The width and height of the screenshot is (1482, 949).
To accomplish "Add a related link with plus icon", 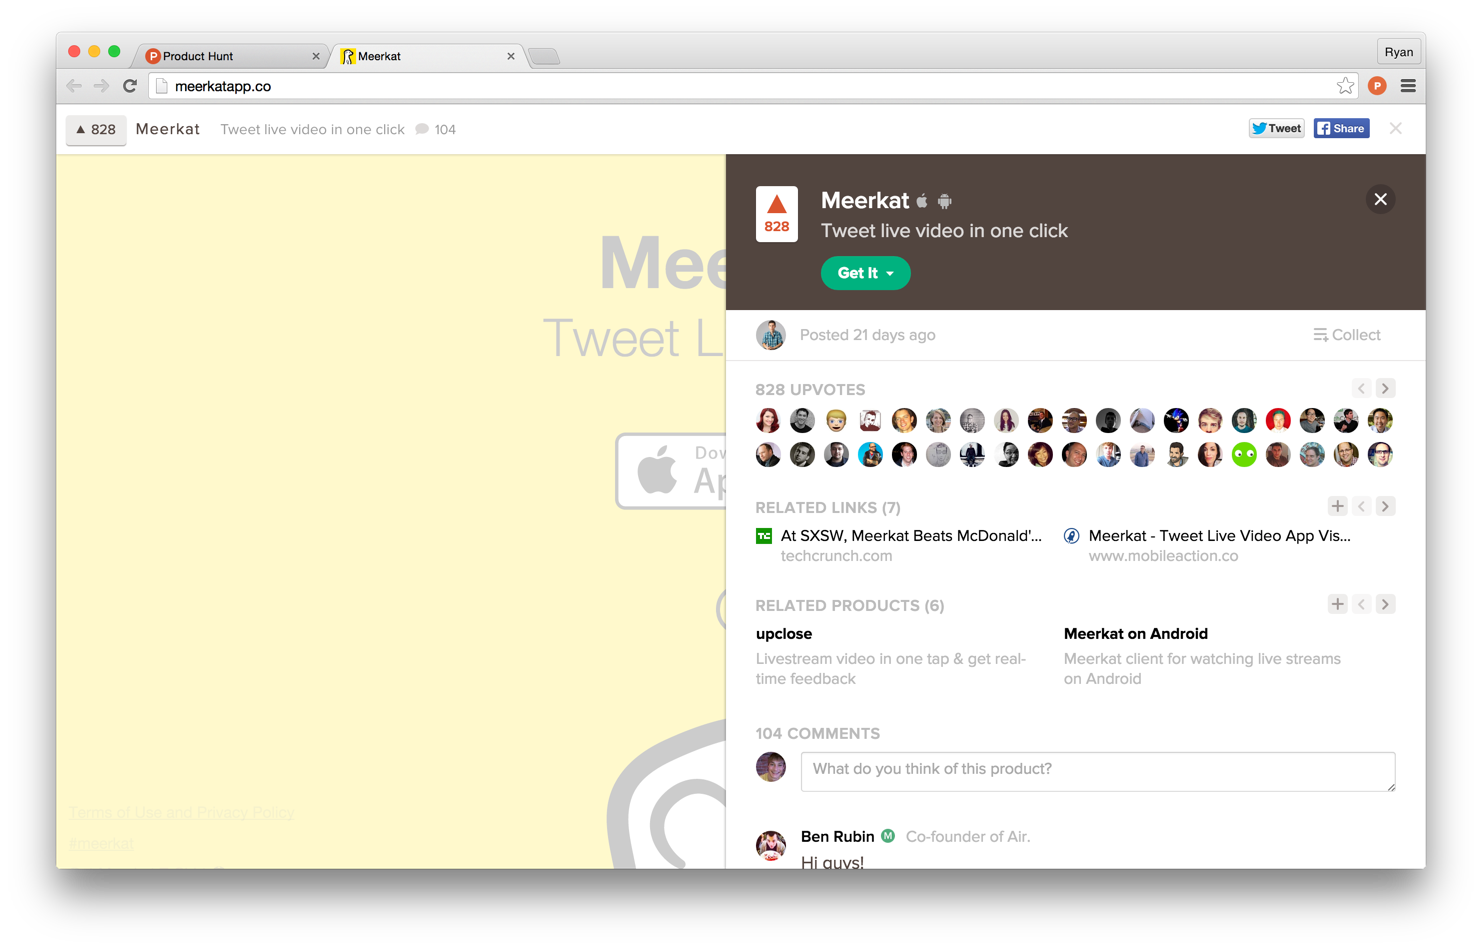I will tap(1337, 506).
